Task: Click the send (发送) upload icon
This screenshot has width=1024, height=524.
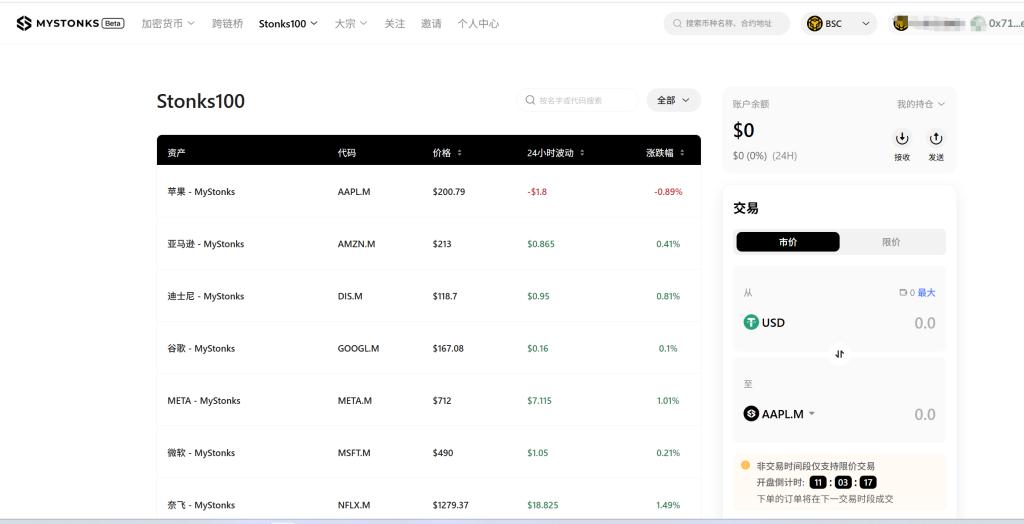Action: (936, 139)
